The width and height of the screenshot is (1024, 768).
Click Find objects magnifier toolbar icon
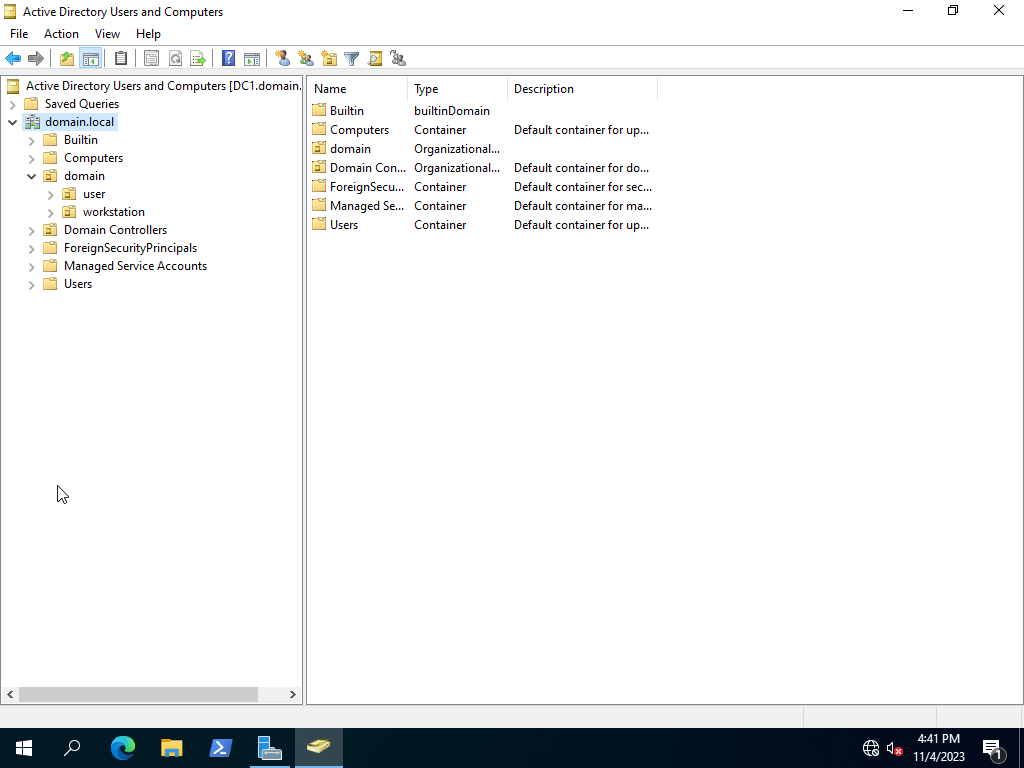pos(375,59)
